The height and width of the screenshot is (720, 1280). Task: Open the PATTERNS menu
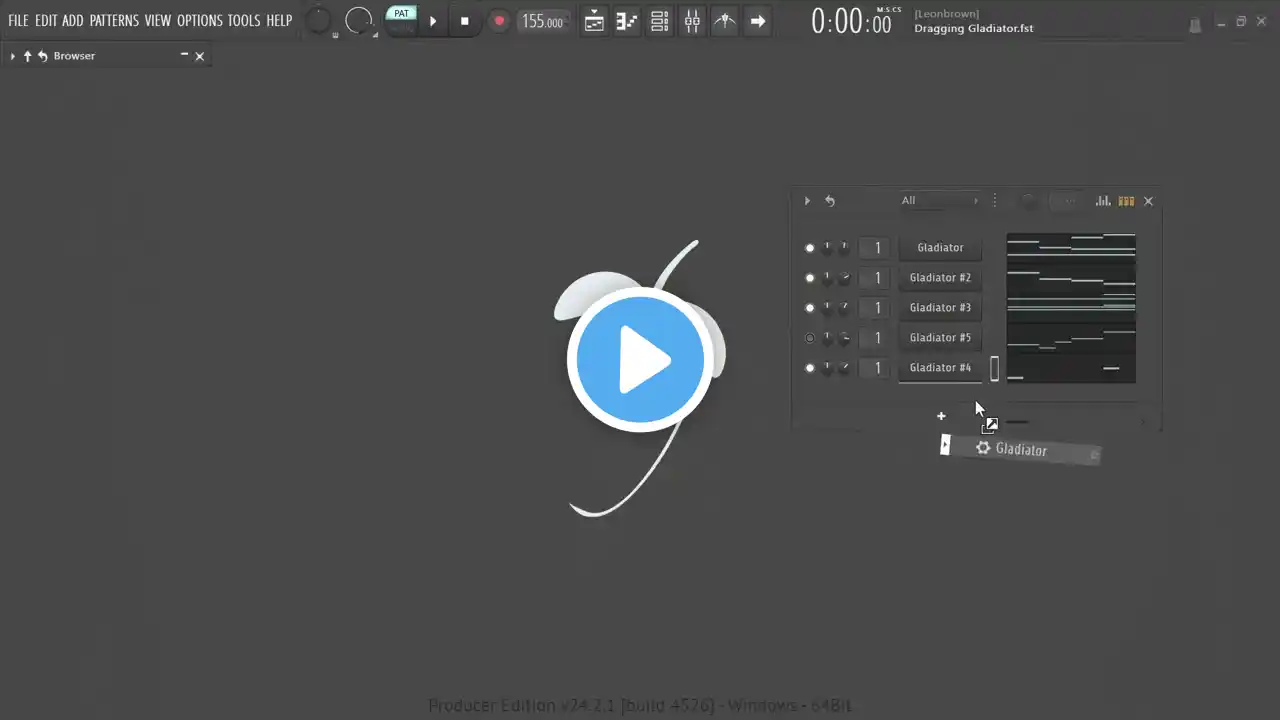coord(114,20)
